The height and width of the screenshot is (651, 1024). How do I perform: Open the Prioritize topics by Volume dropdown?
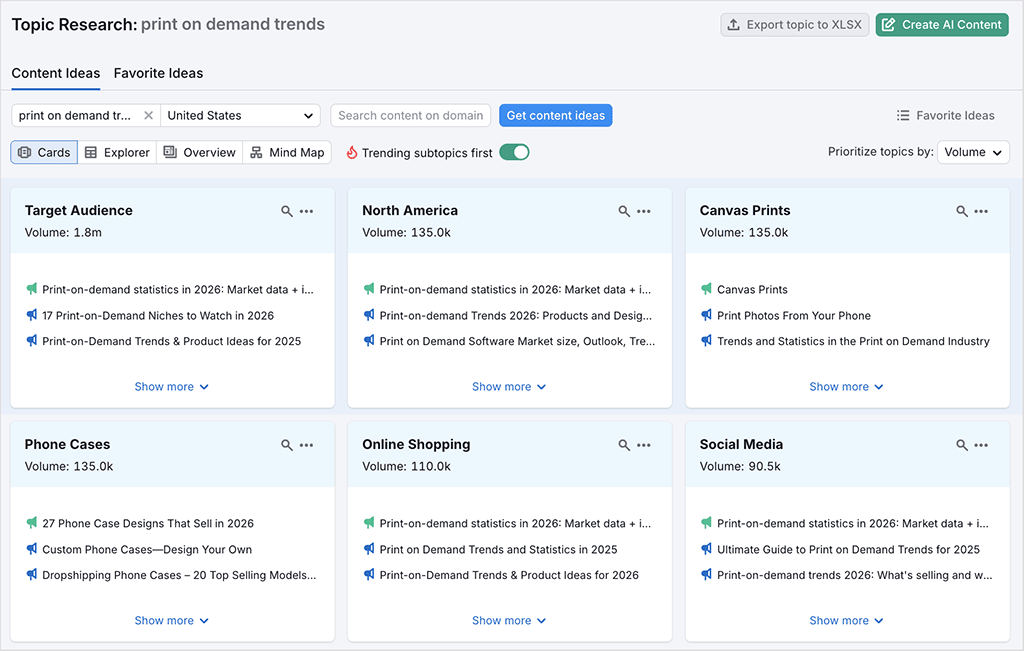[x=973, y=152]
